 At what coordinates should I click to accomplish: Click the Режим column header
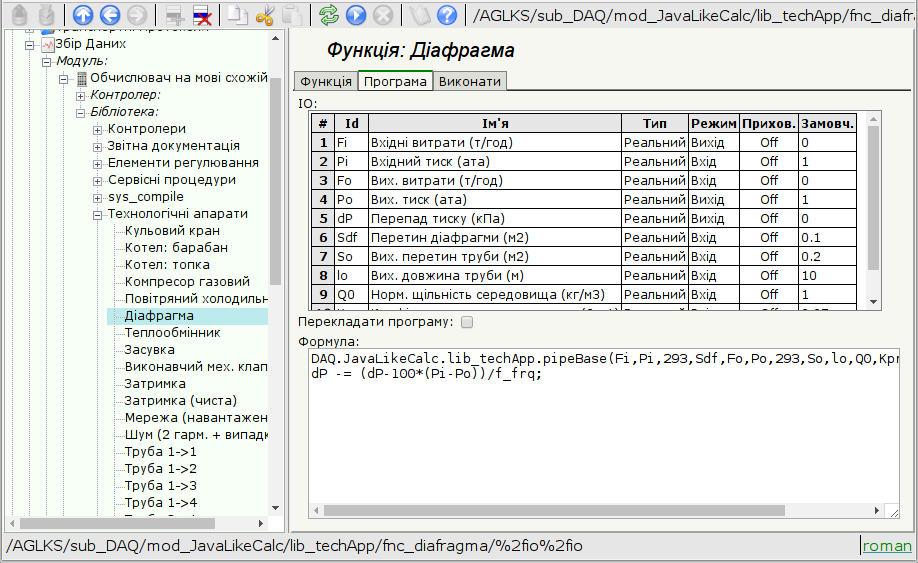tap(714, 123)
